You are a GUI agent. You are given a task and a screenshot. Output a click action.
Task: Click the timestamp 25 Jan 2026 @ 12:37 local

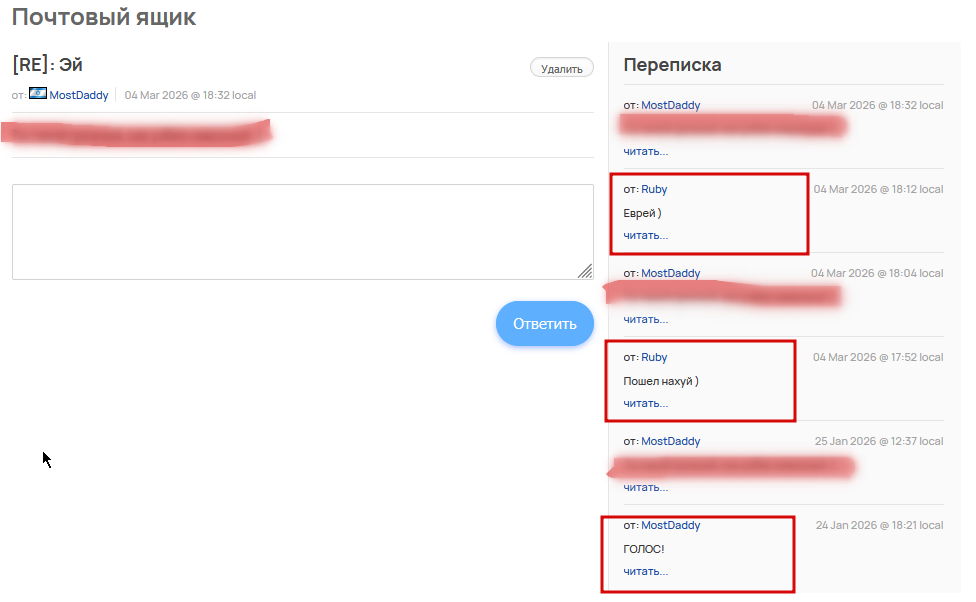pos(879,441)
